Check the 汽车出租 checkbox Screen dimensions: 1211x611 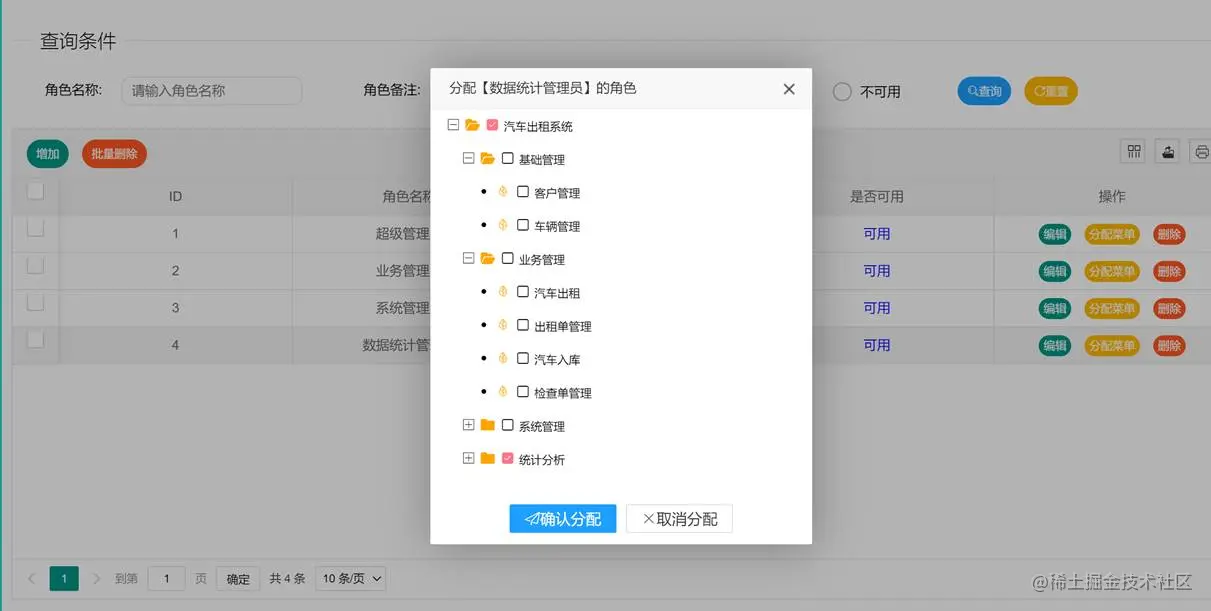click(523, 291)
